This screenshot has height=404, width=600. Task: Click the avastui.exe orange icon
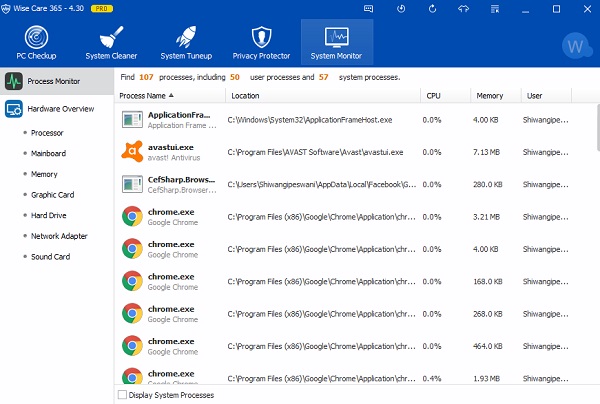(132, 152)
